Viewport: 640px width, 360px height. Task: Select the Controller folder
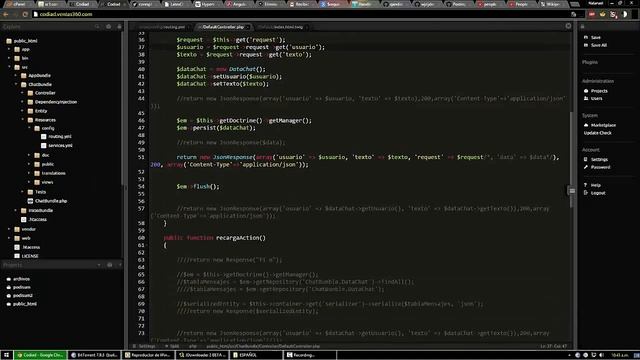(45, 93)
